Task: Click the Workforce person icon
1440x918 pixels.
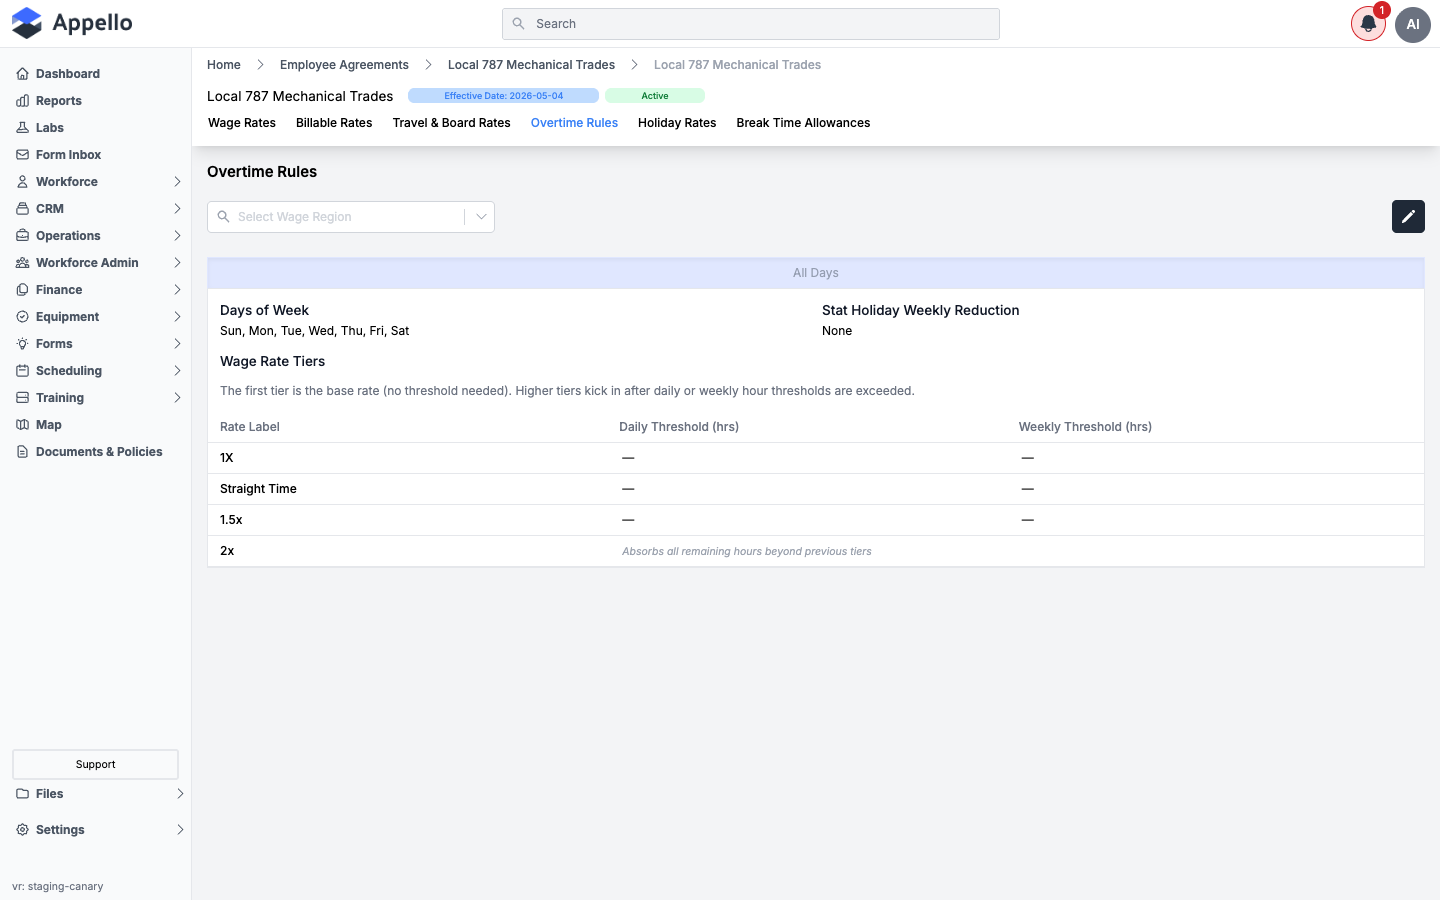Action: pyautogui.click(x=22, y=182)
